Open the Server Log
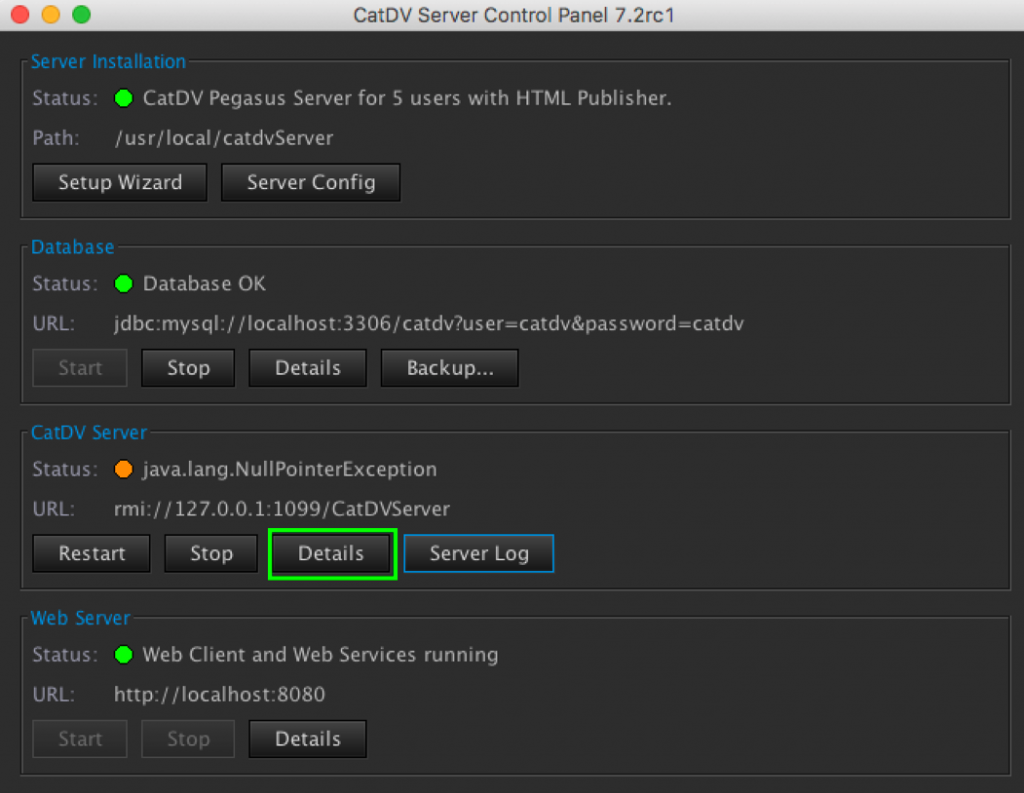Viewport: 1024px width, 793px height. (479, 553)
